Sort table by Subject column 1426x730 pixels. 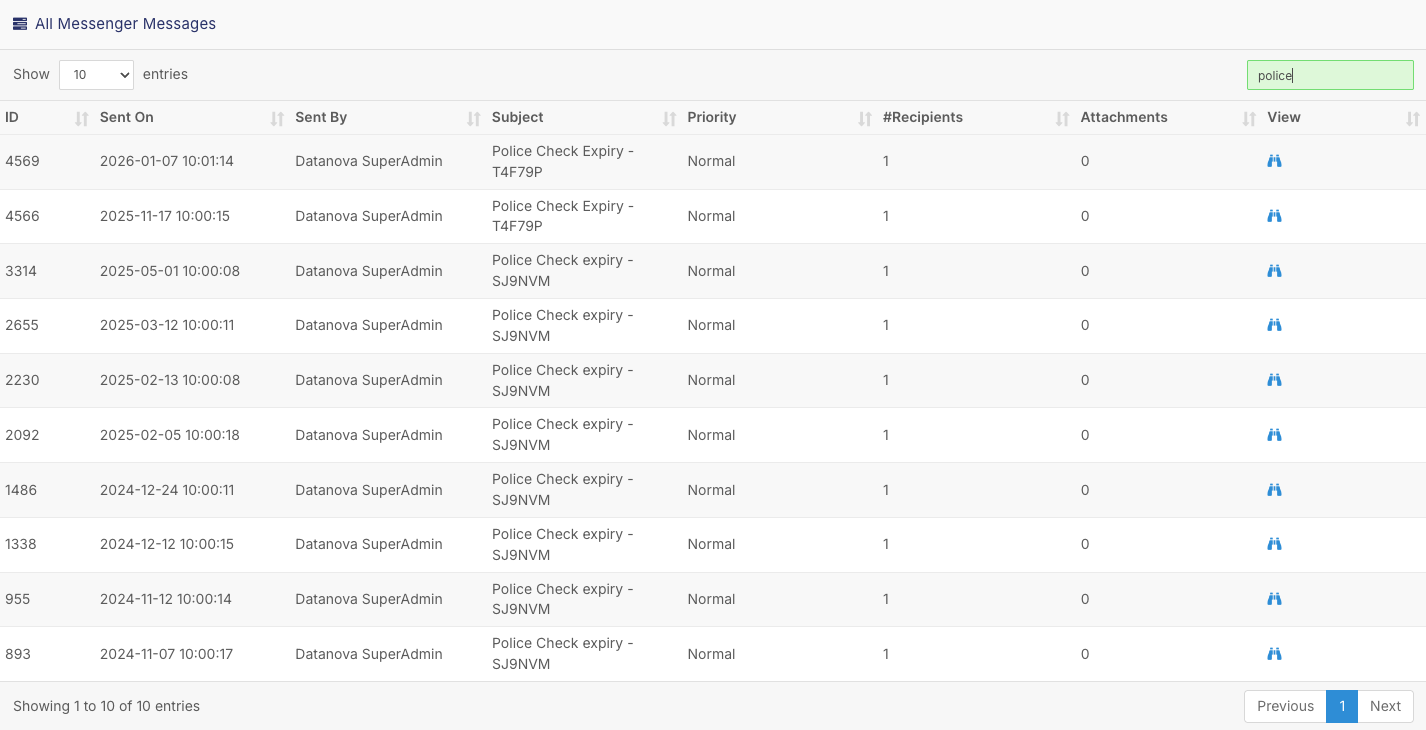[584, 118]
